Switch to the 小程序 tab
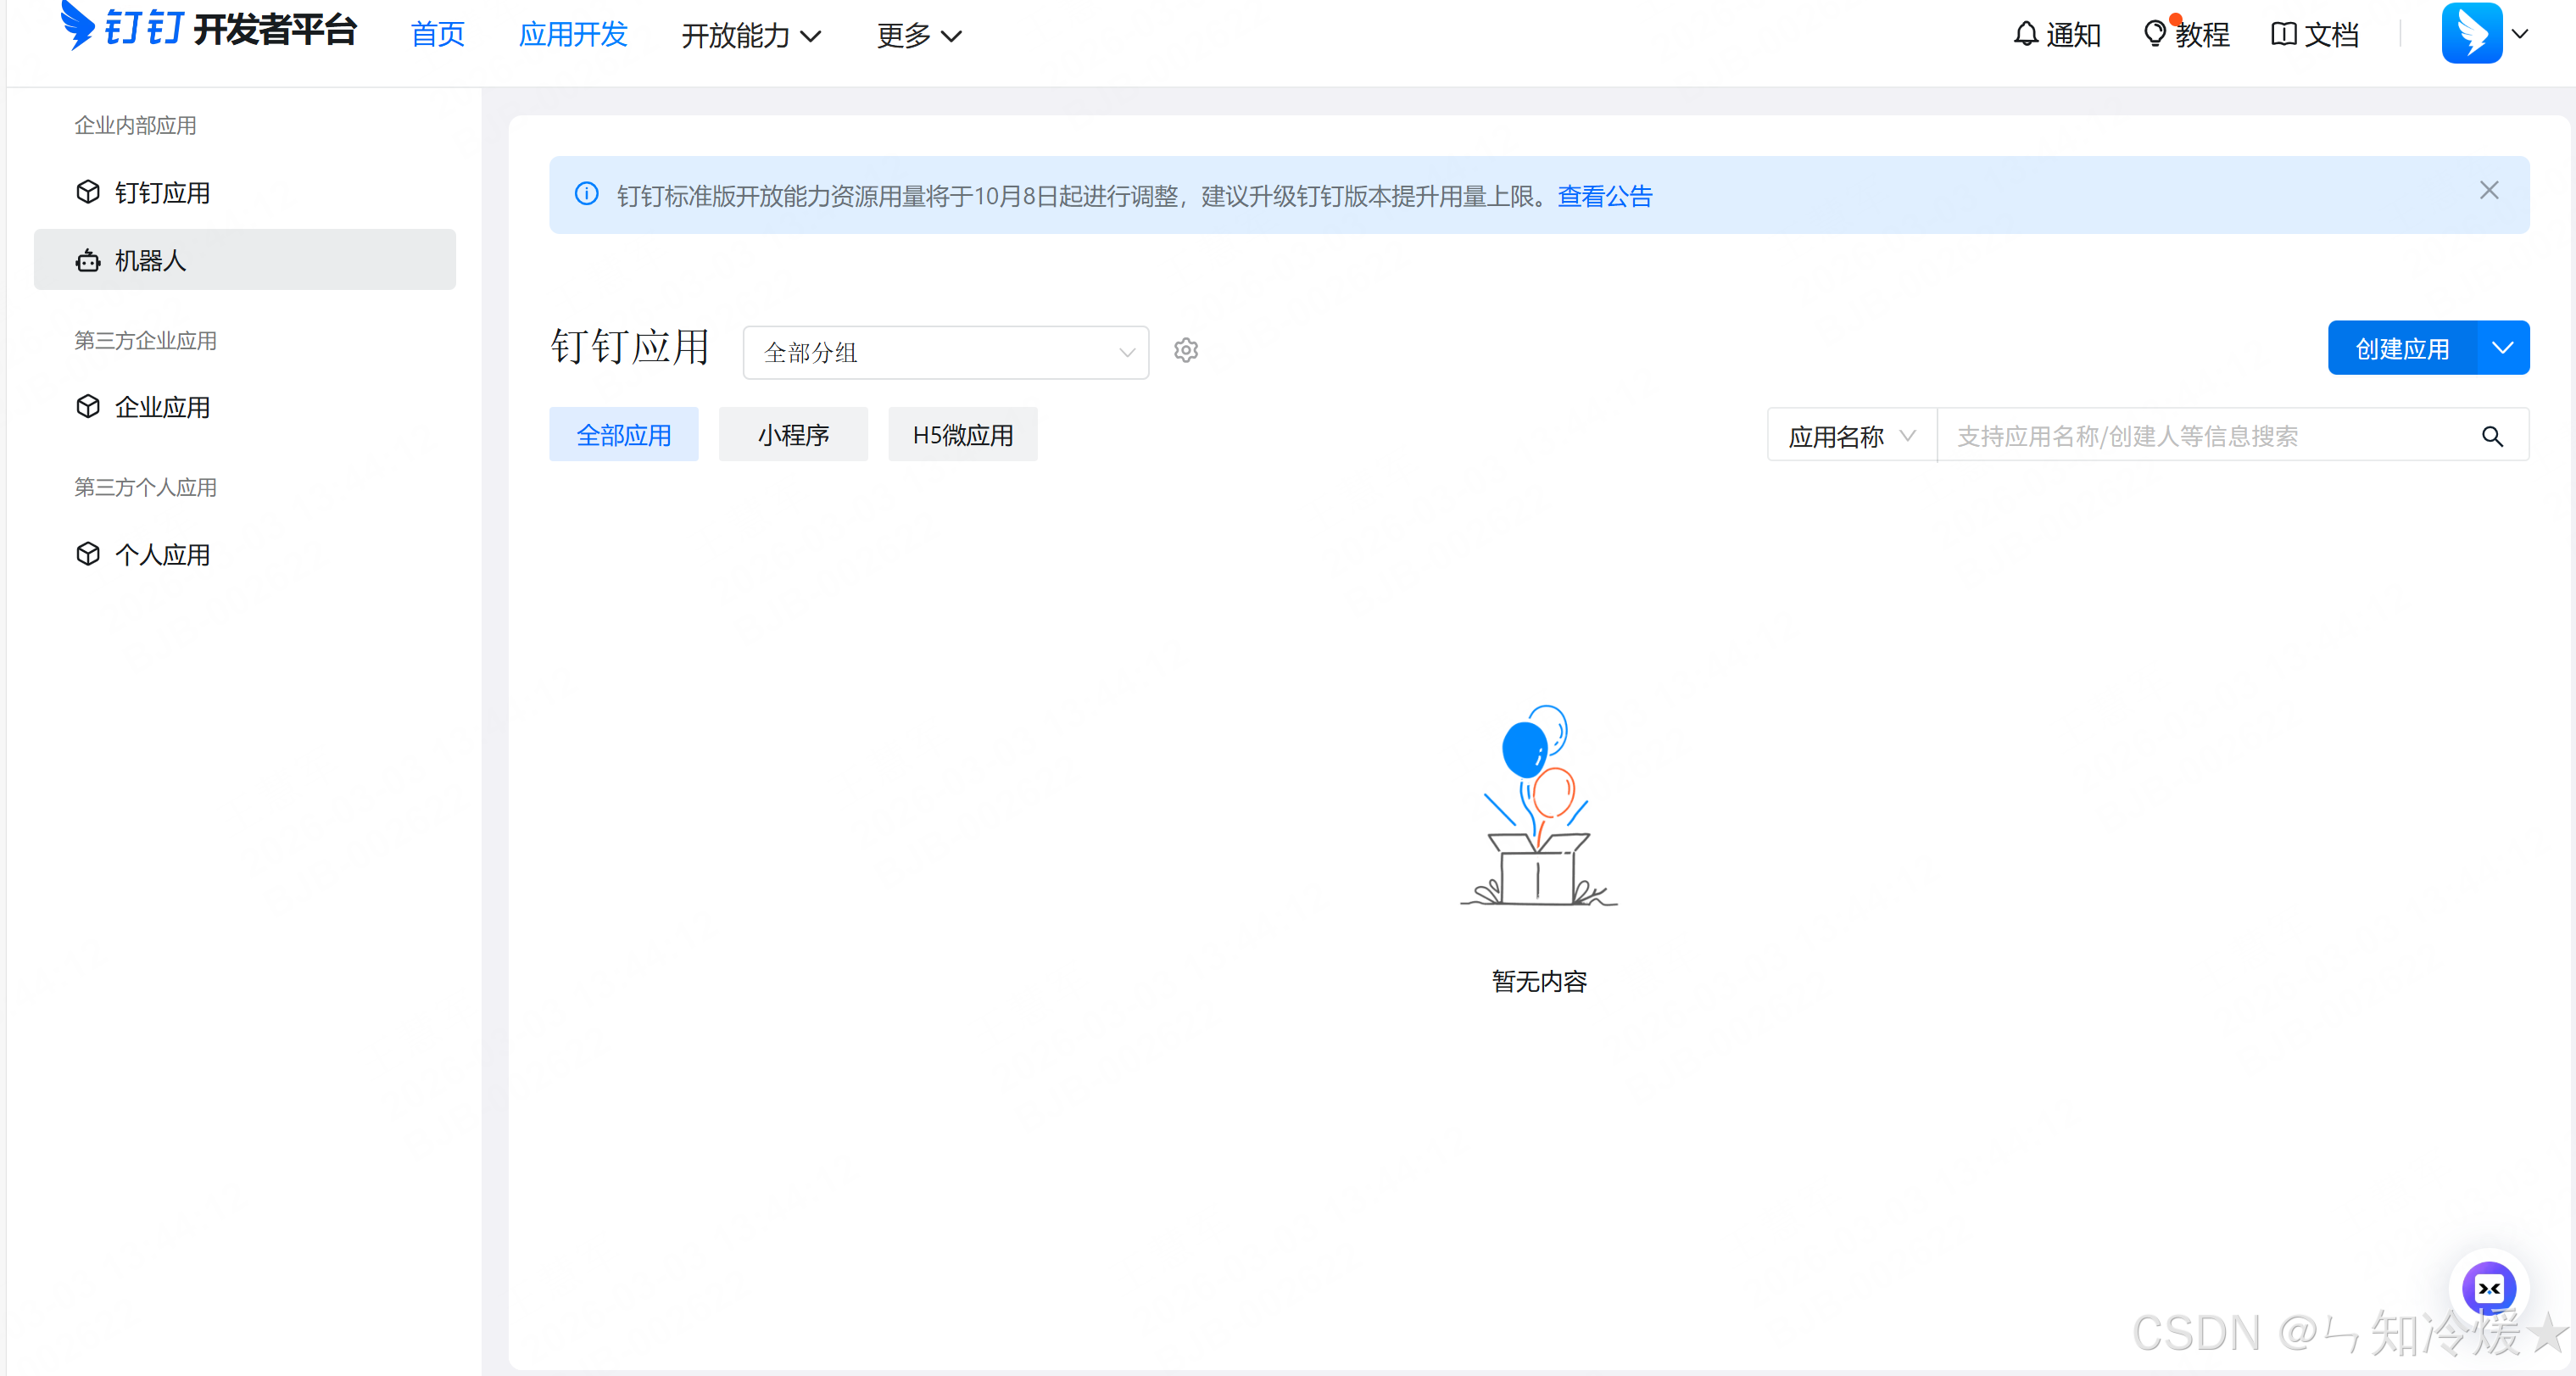This screenshot has height=1376, width=2576. click(793, 434)
